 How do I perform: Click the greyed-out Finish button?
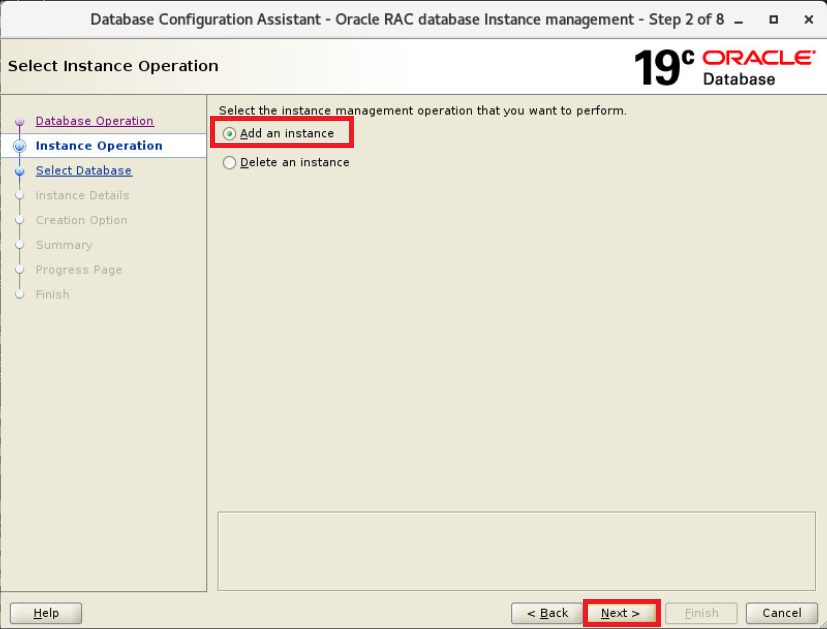point(701,613)
